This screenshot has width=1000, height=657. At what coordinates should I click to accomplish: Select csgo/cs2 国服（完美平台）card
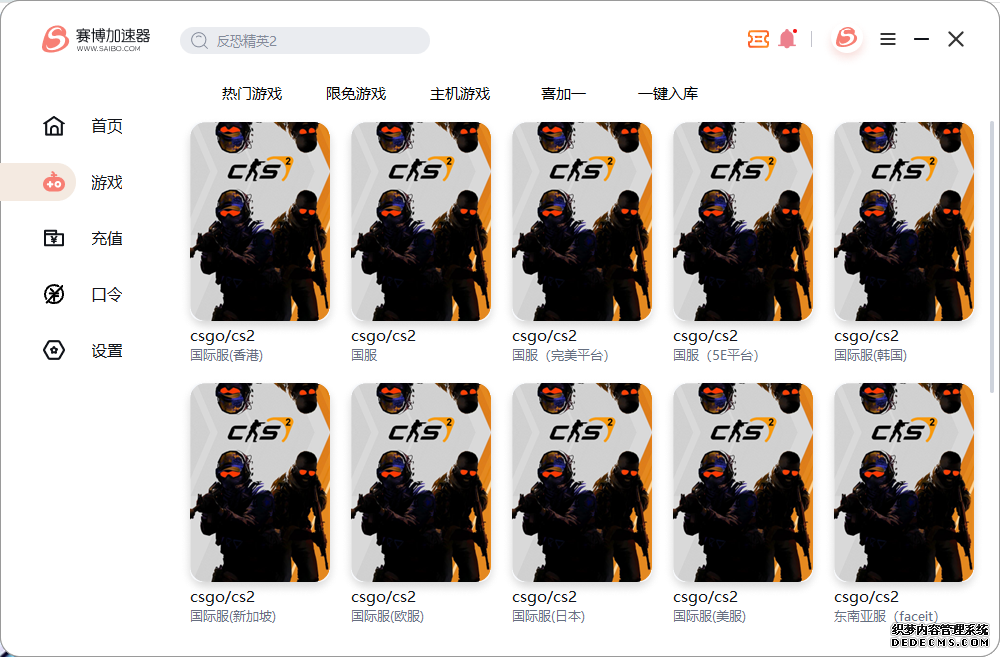[x=582, y=242]
